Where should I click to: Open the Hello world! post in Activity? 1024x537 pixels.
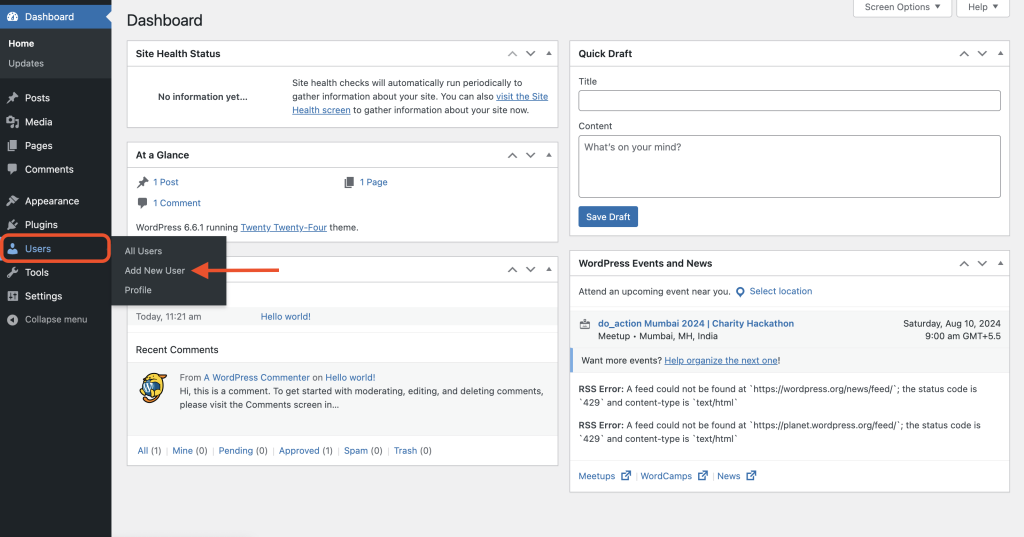[x=285, y=317]
